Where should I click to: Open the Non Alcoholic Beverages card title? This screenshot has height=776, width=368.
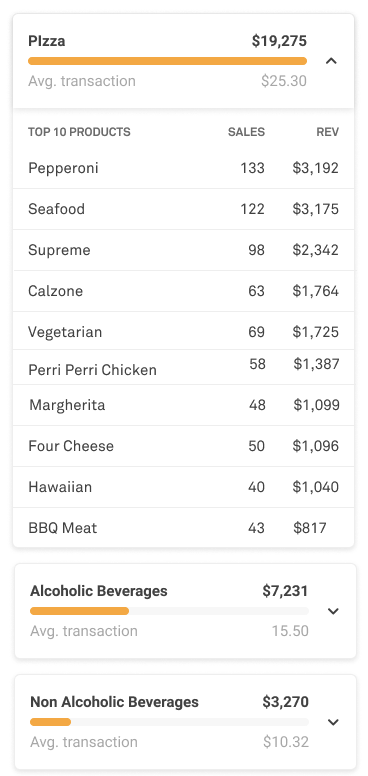[x=114, y=702]
